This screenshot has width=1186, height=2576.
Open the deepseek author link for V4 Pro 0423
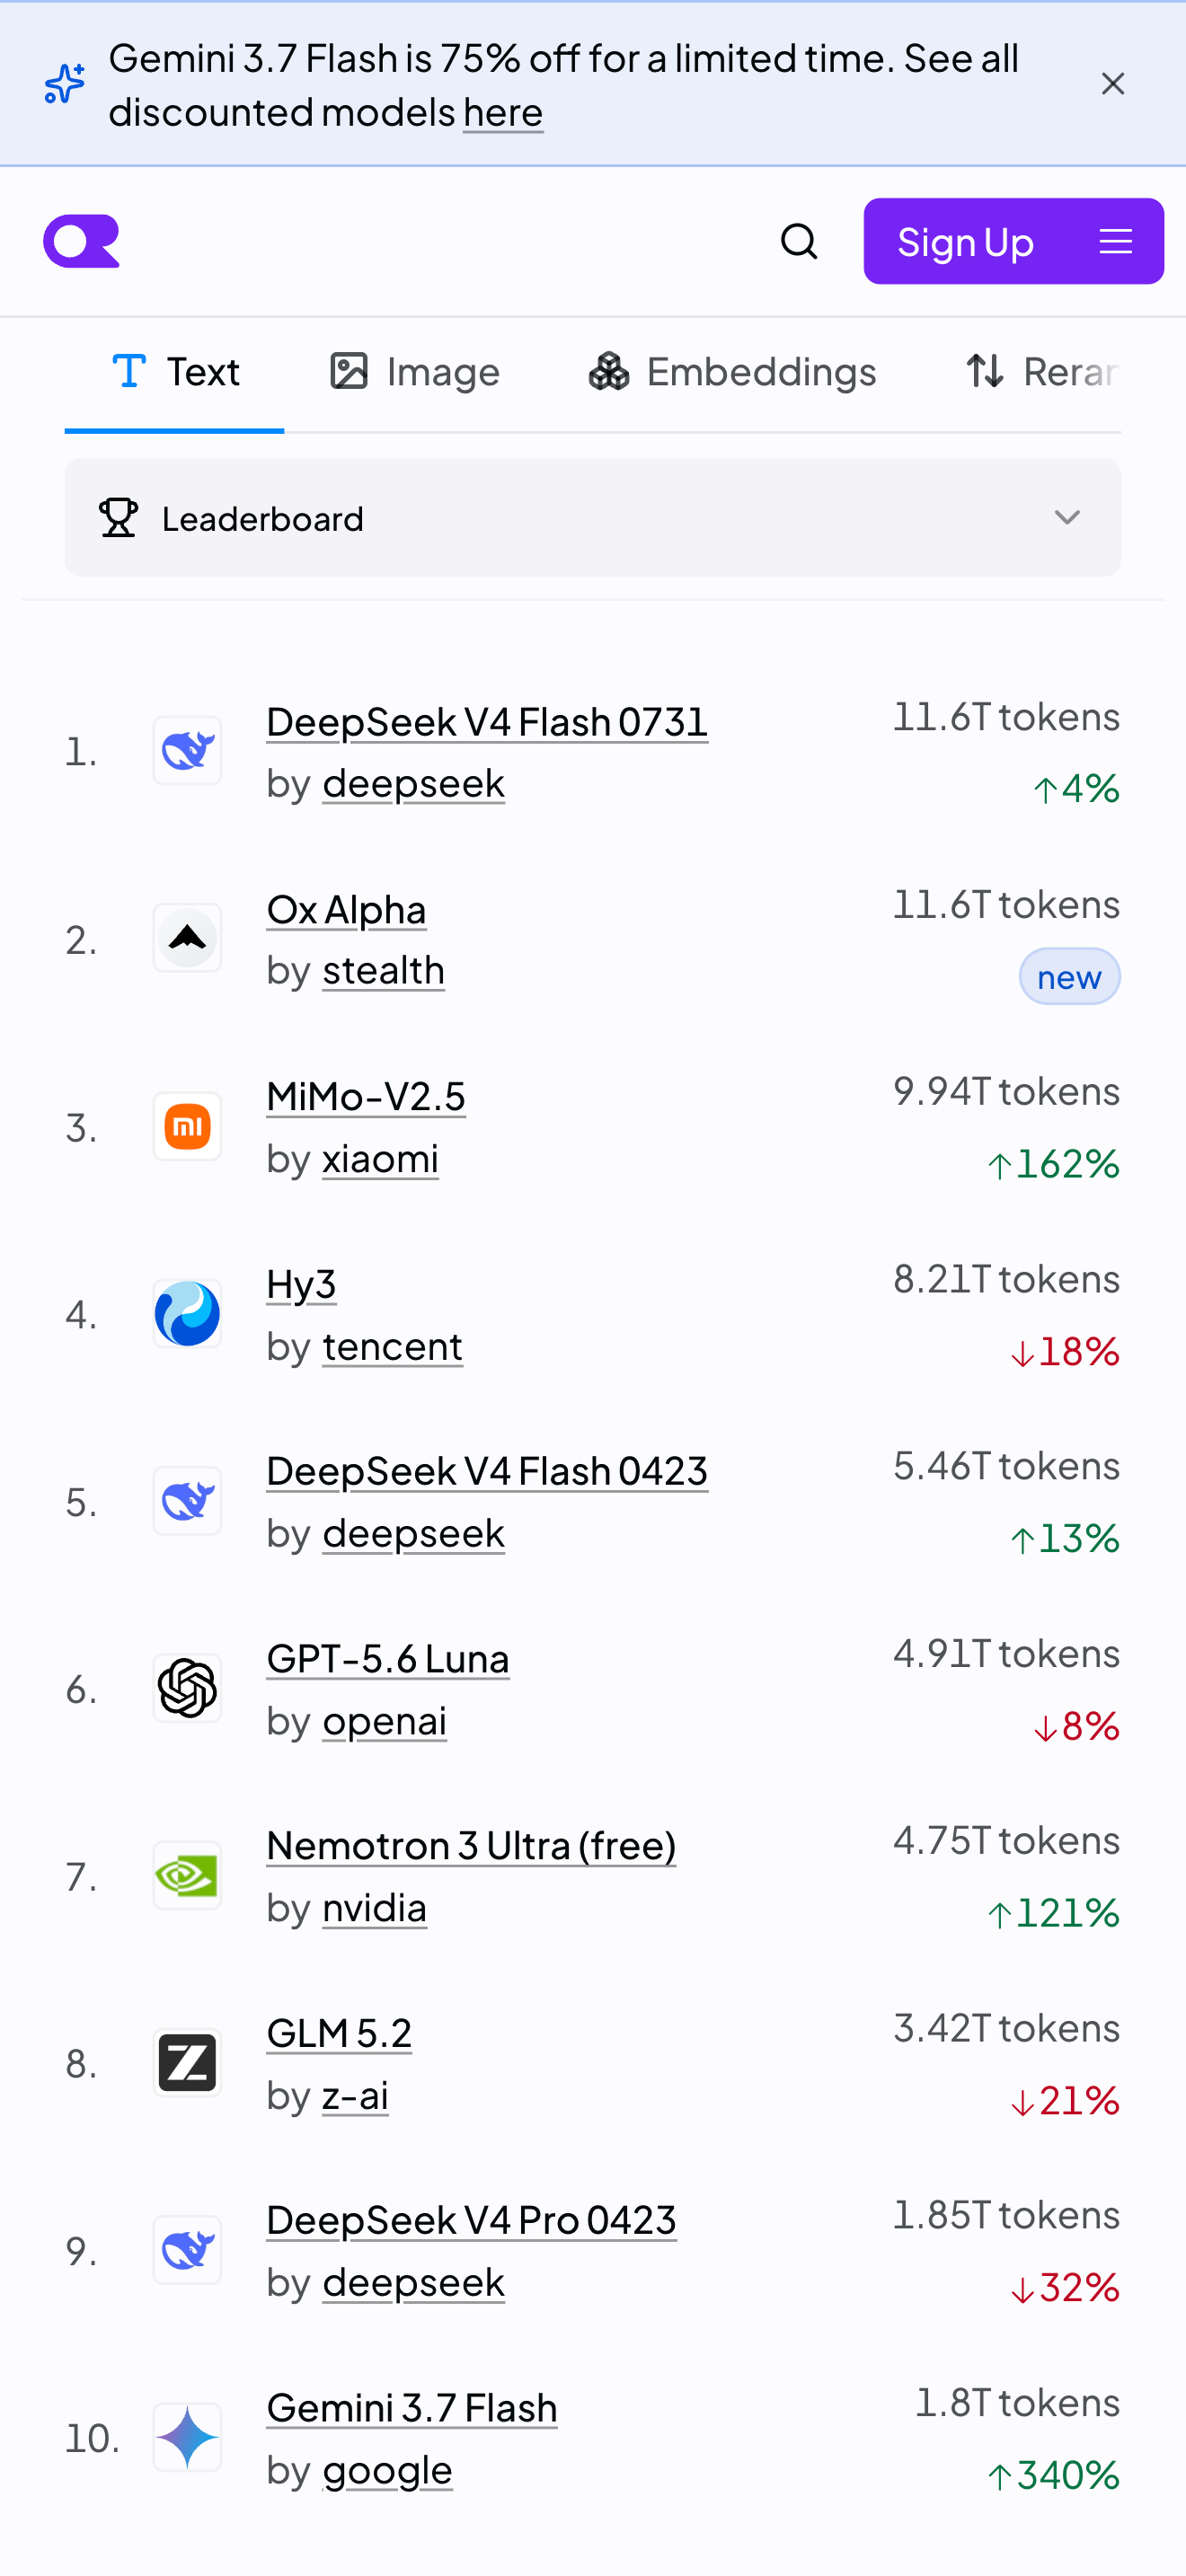(x=413, y=2282)
